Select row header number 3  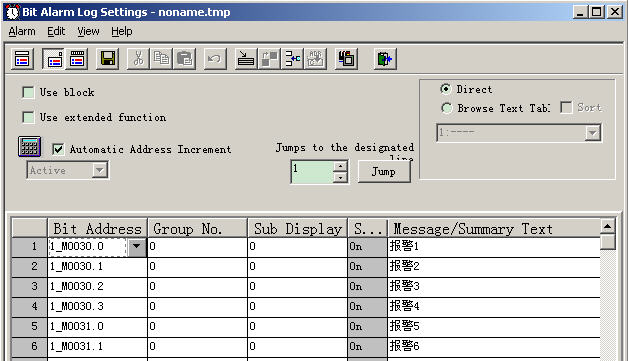point(29,287)
